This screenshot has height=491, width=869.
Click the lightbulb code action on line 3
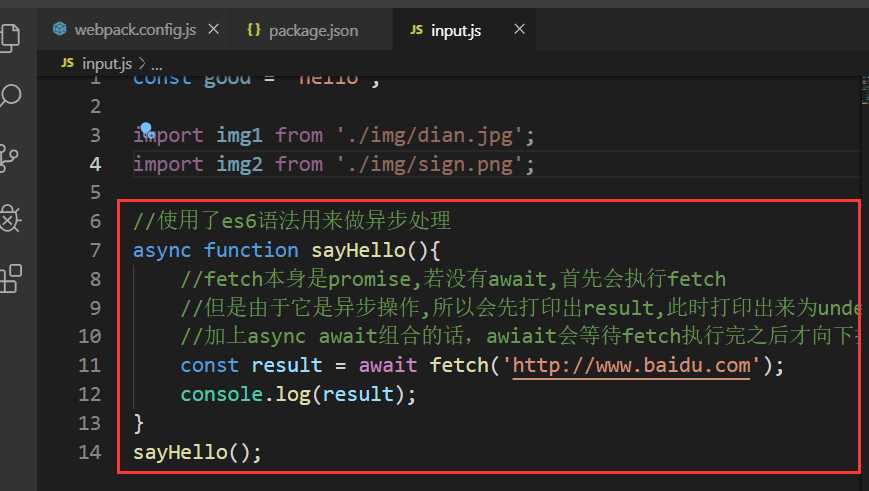(x=146, y=130)
